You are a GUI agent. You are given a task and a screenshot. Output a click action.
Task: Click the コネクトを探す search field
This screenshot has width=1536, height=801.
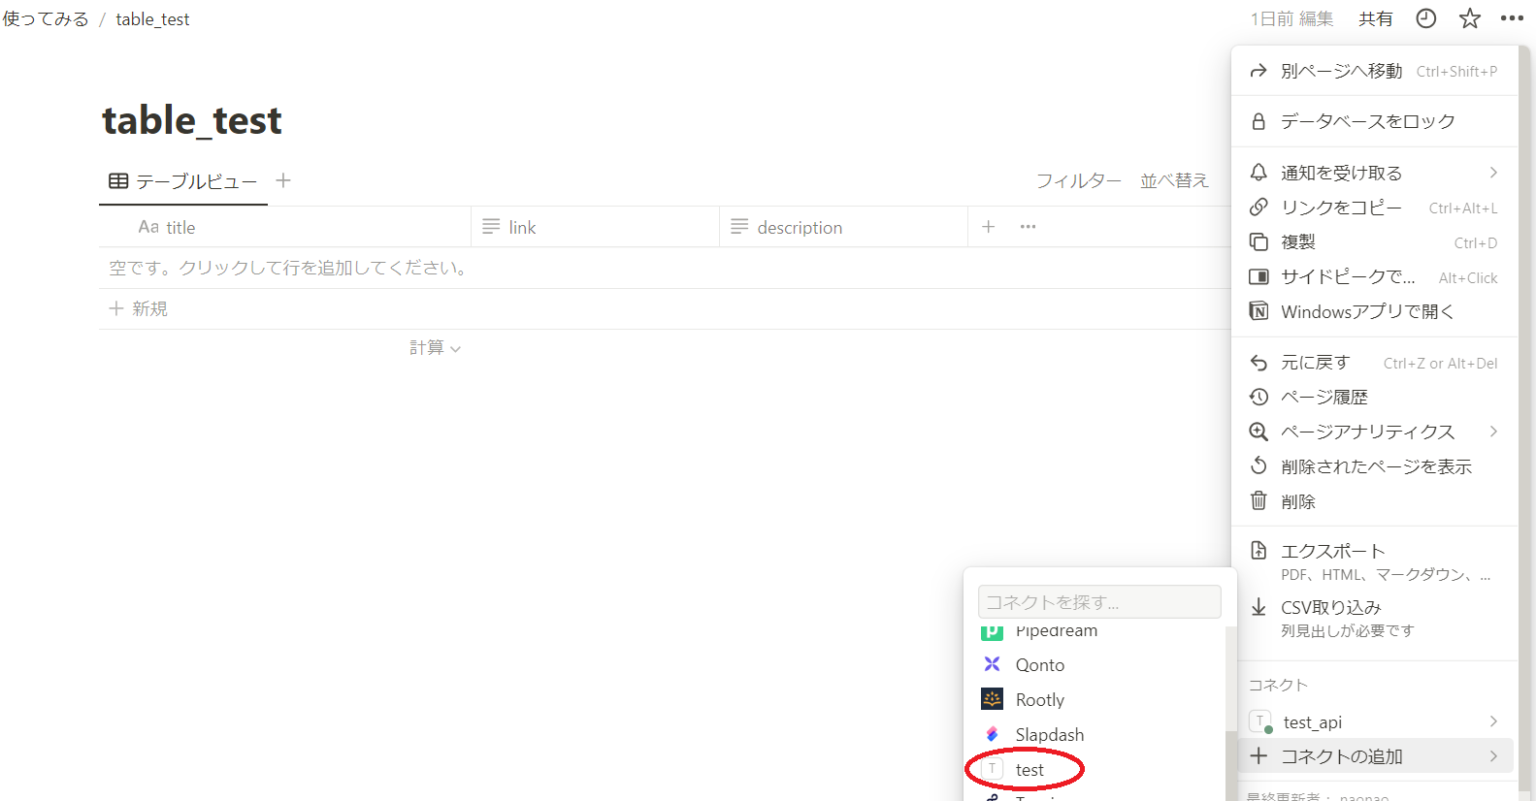1098,601
